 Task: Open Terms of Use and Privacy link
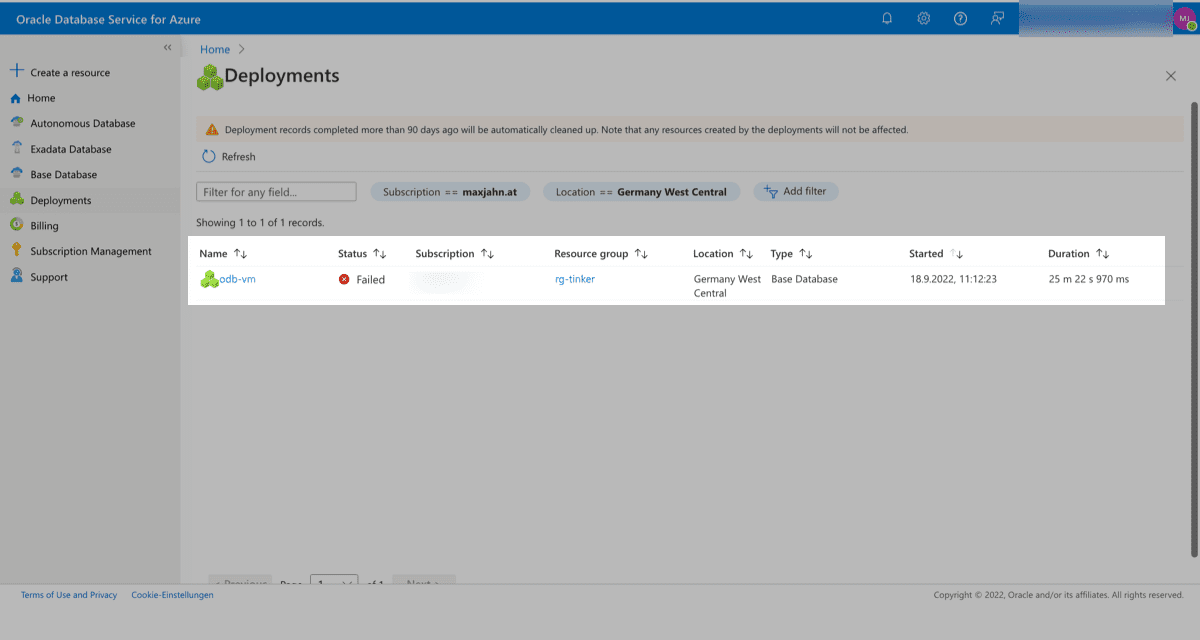click(69, 595)
